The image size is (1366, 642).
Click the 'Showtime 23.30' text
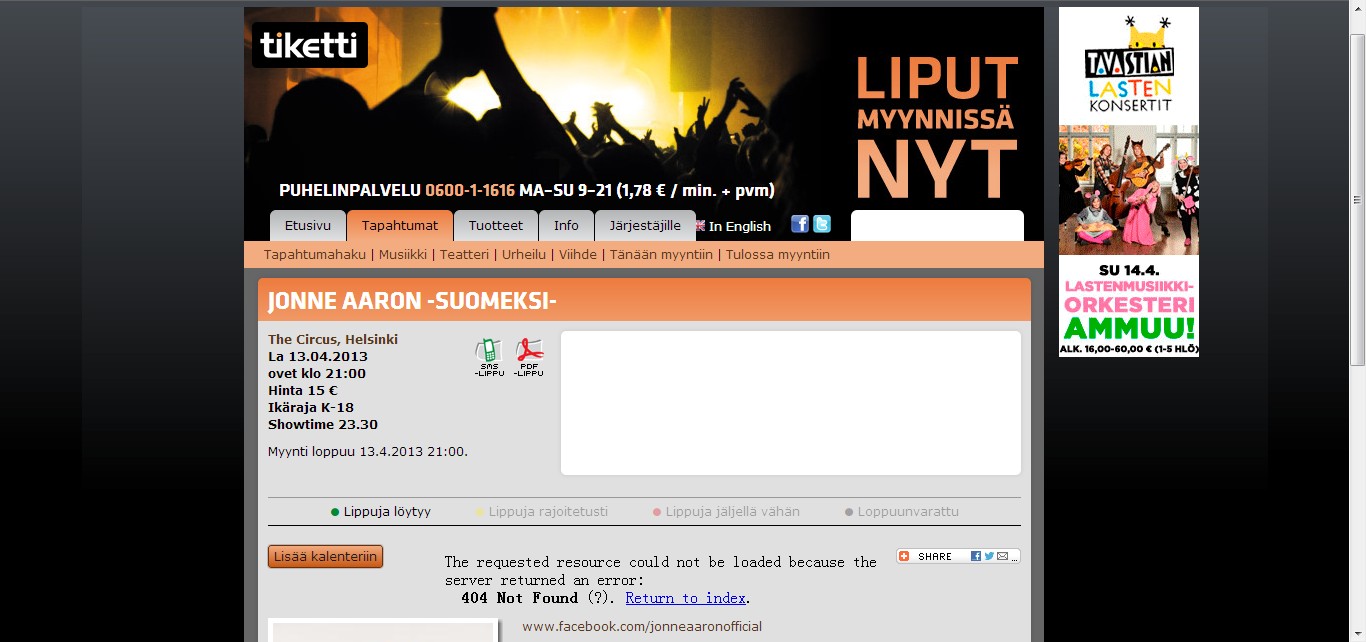click(323, 424)
